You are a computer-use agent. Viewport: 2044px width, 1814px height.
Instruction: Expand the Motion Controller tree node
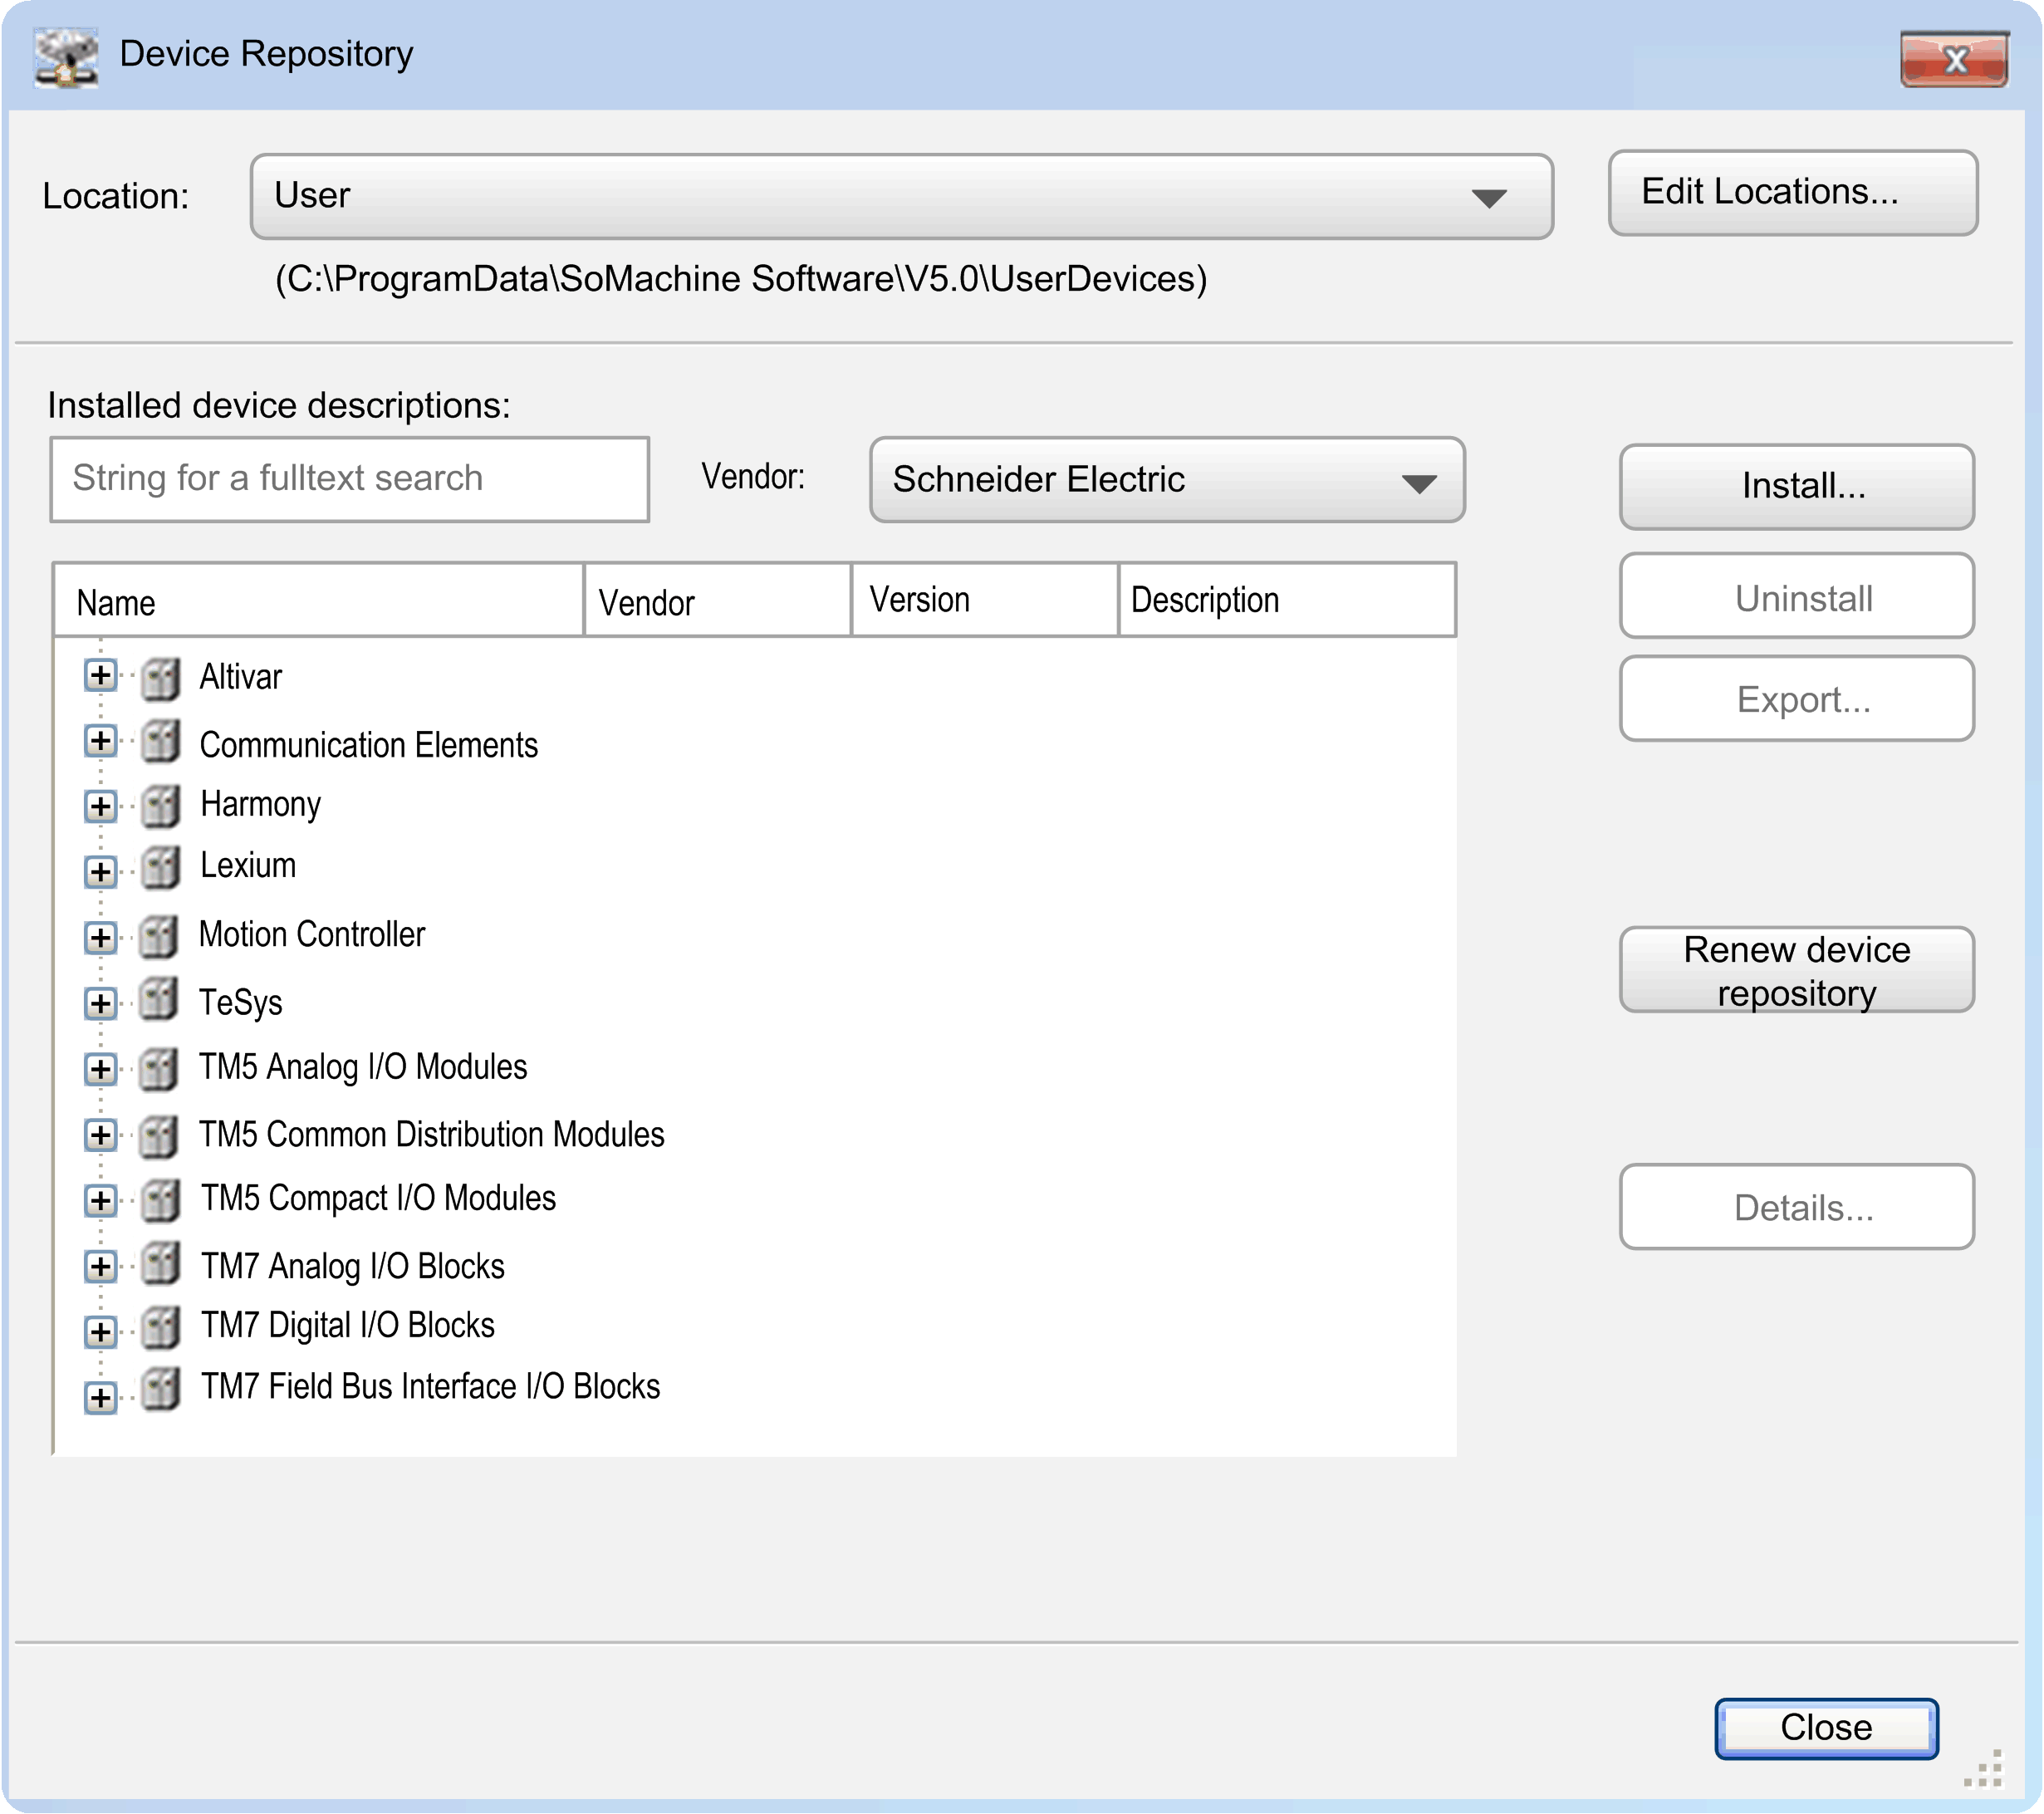(x=100, y=937)
